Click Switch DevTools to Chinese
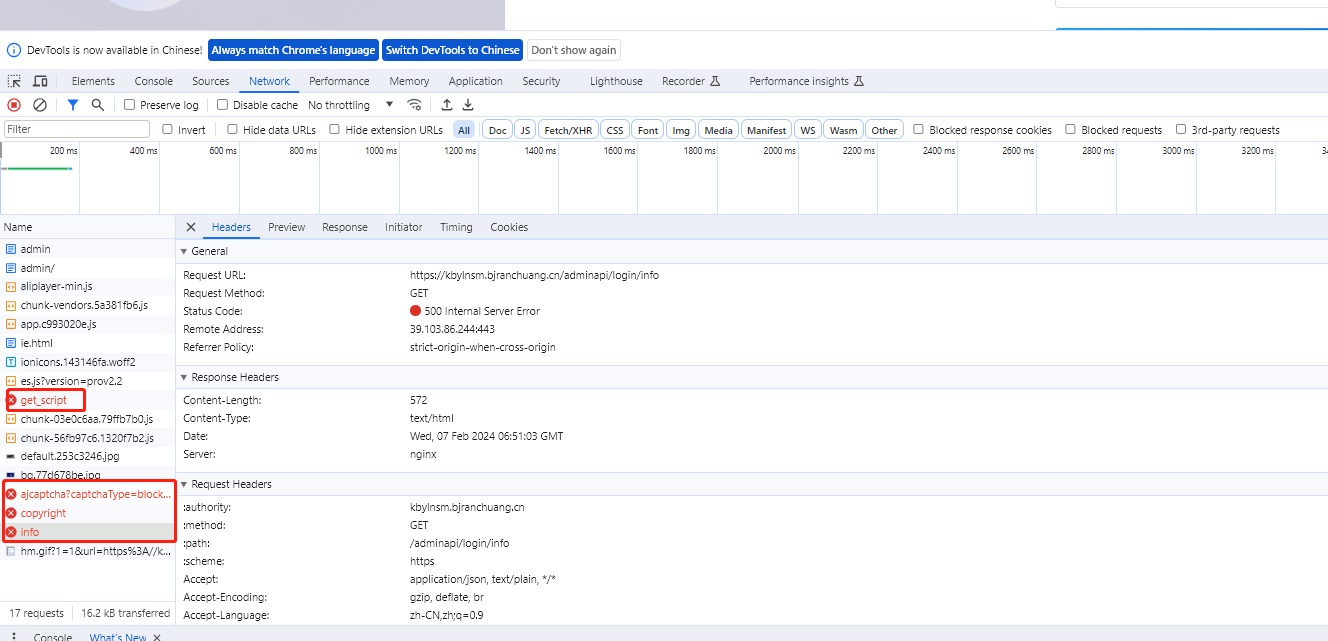 click(453, 50)
